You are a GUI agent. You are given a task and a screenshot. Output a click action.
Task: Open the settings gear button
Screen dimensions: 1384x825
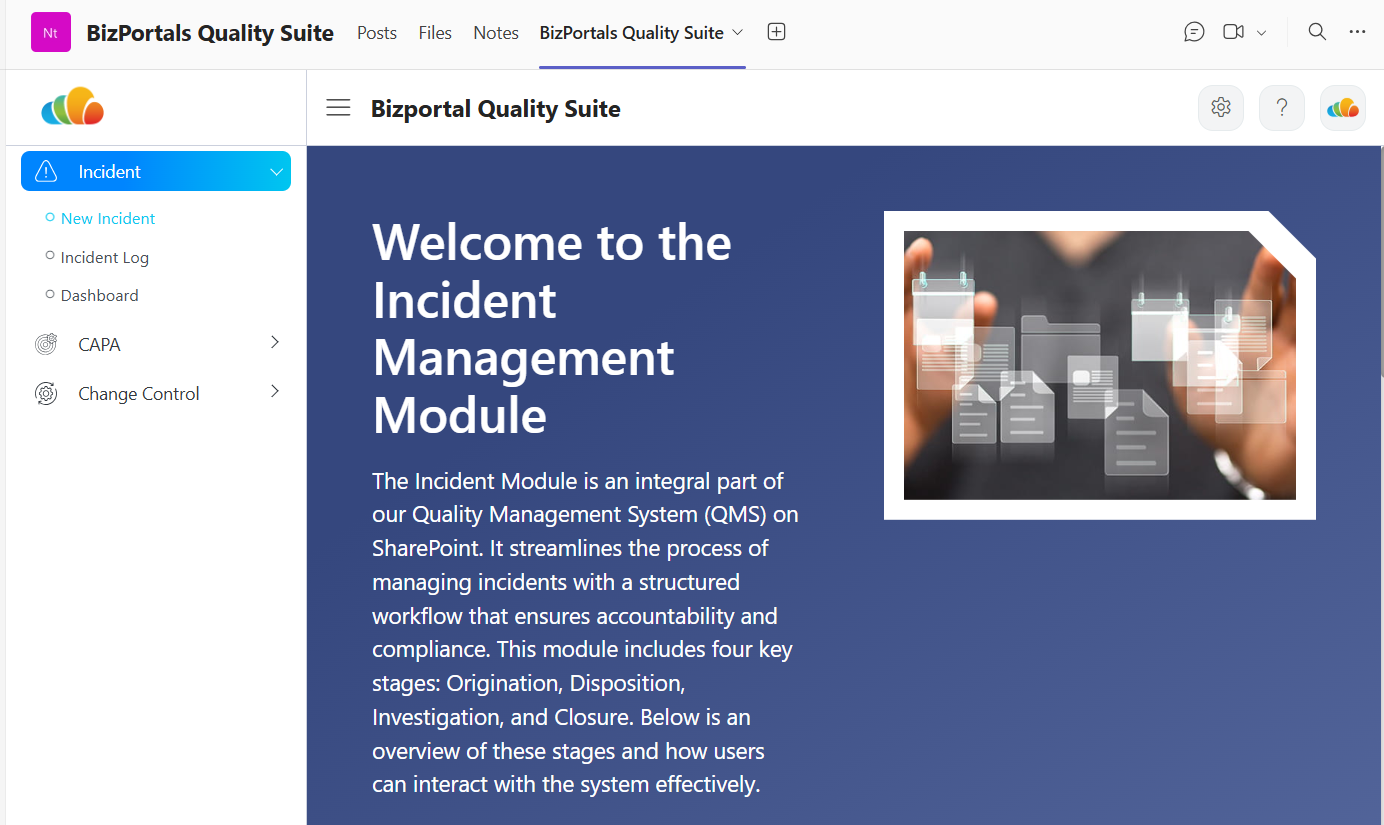(1221, 108)
